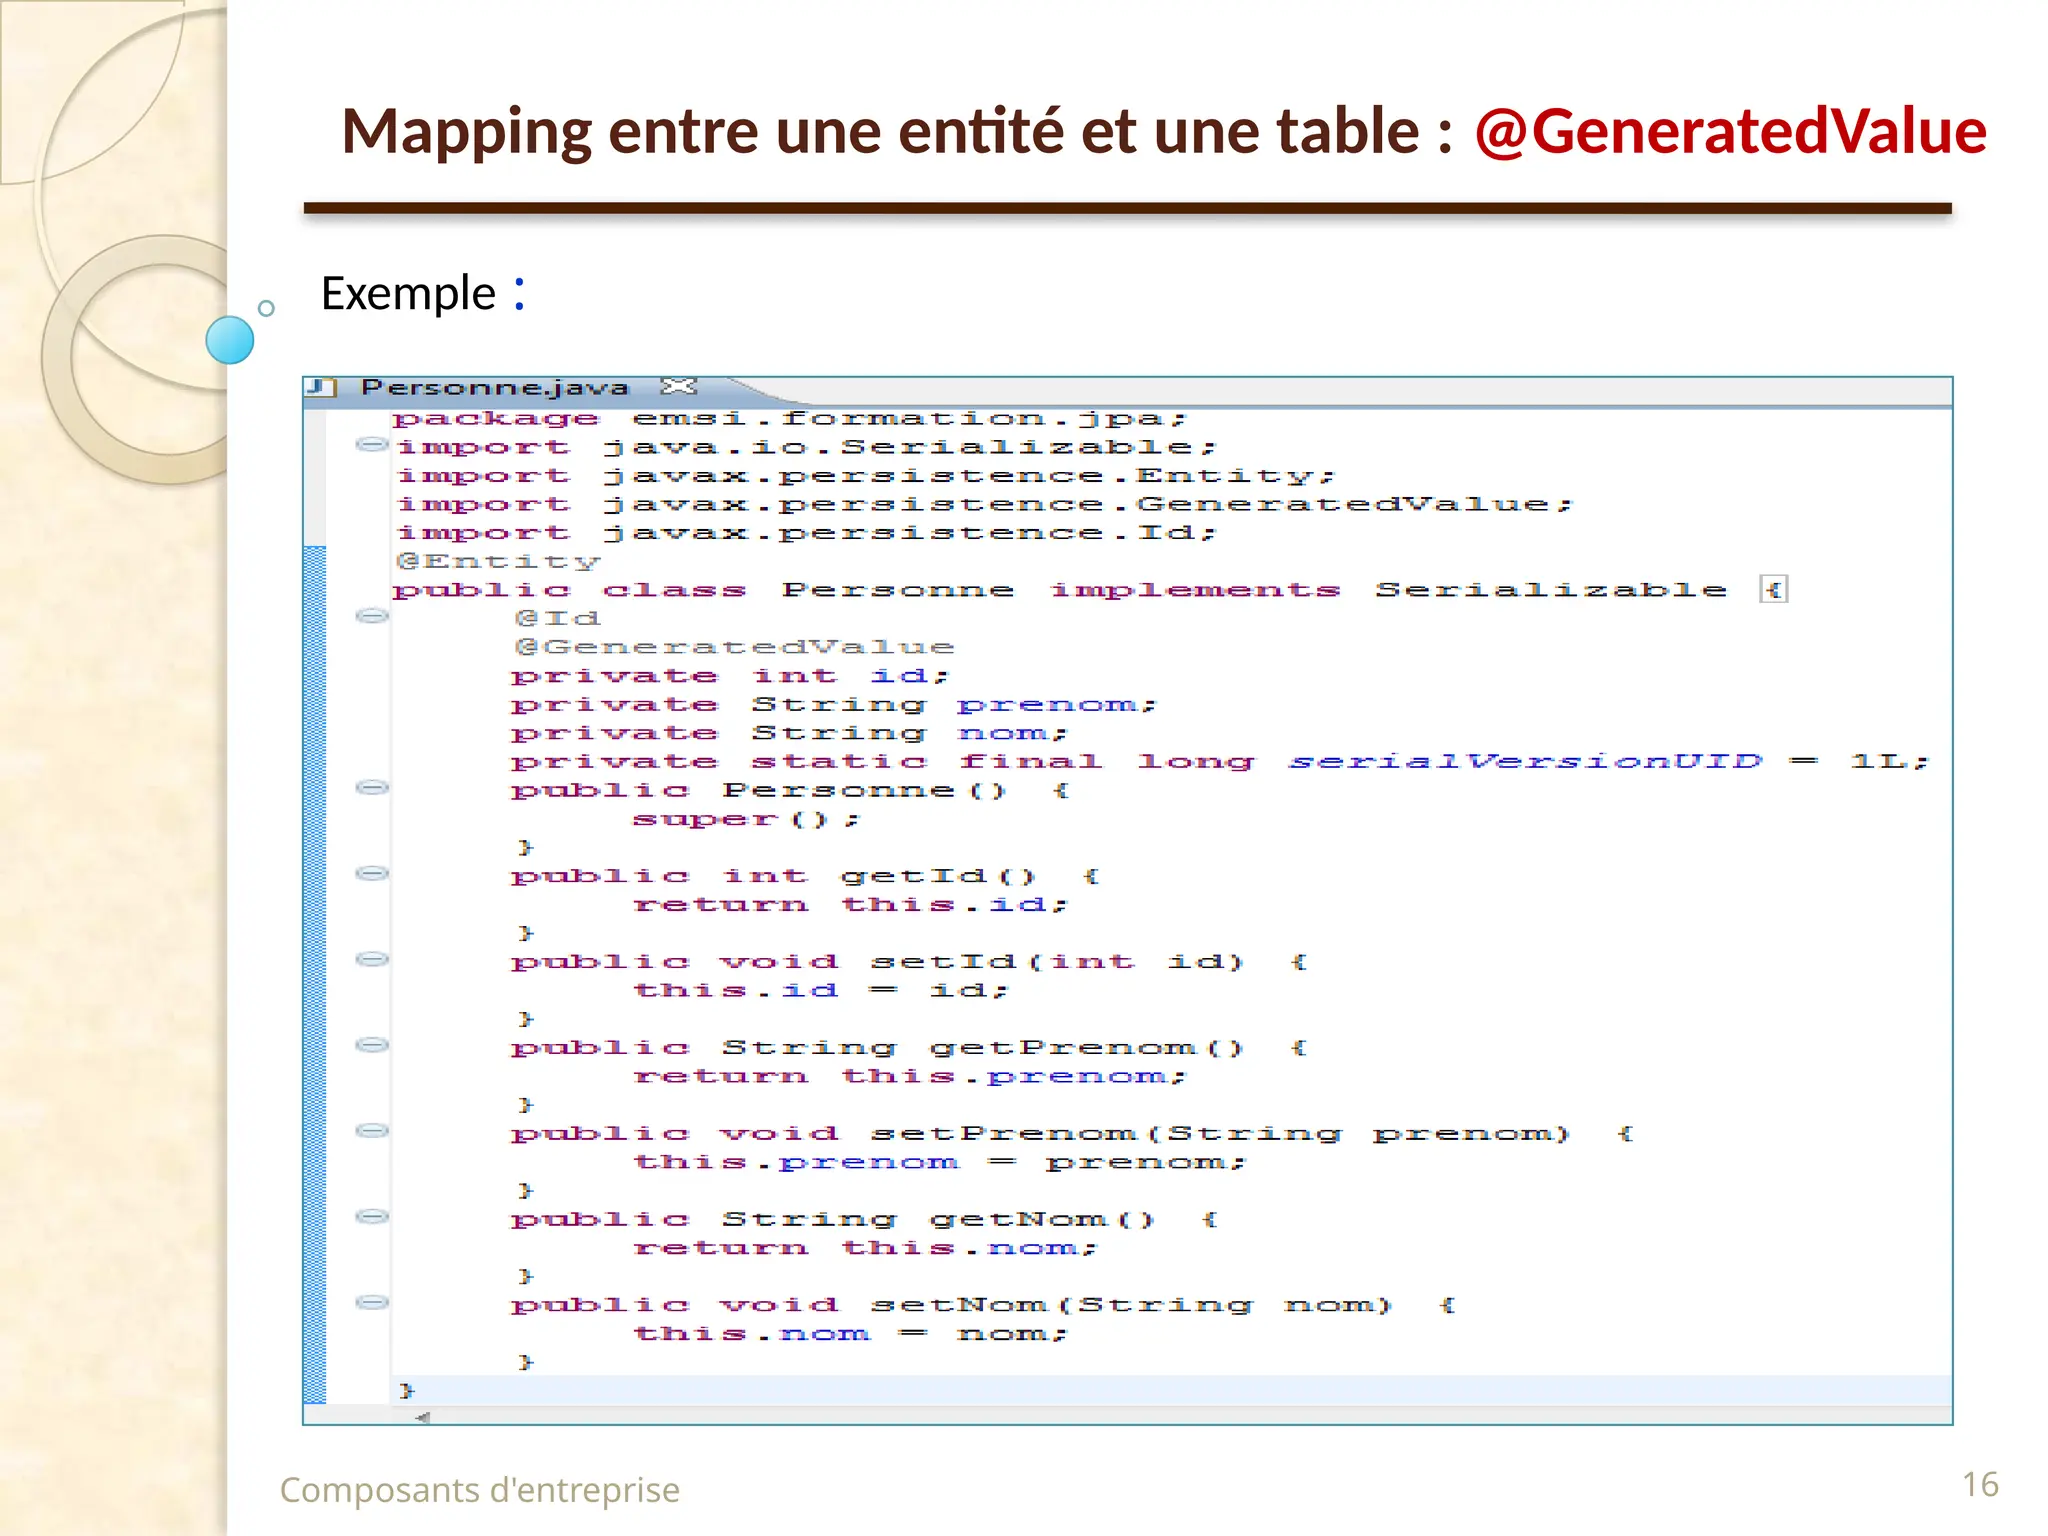Screen dimensions: 2048x1536
Task: Collapse the getId() method fold marker
Action: click(372, 874)
